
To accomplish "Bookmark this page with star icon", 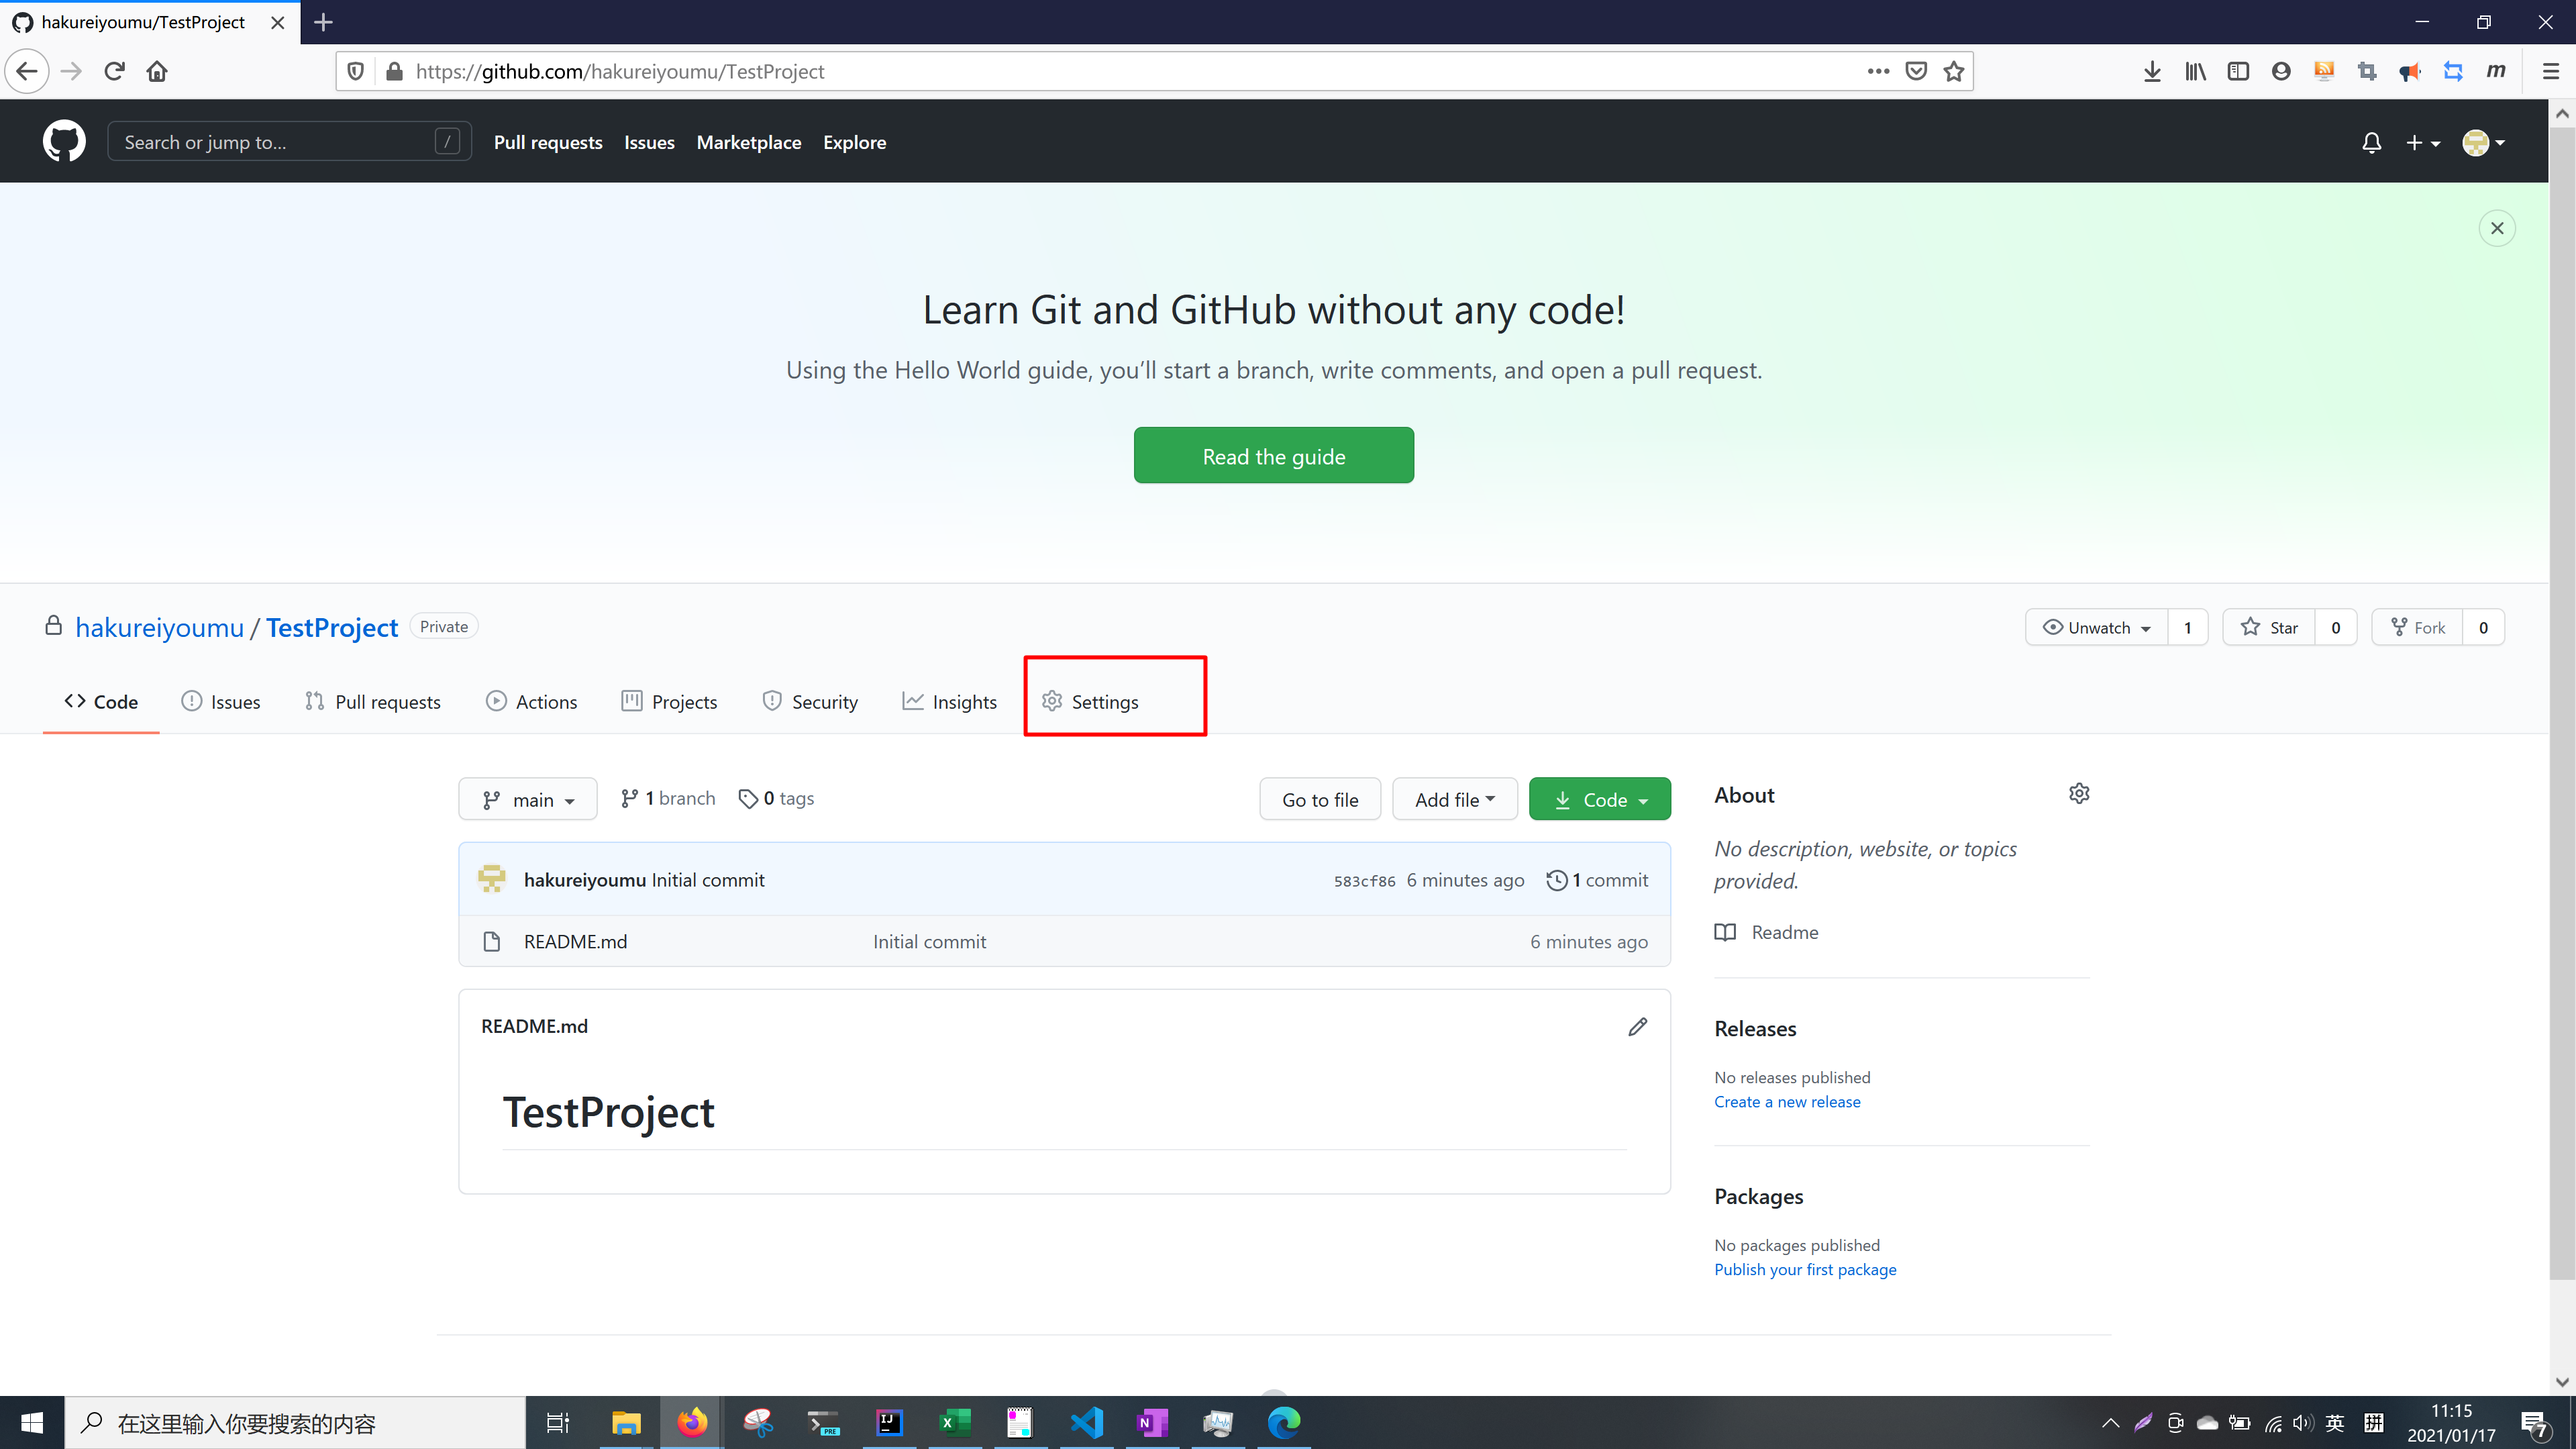I will (1954, 71).
